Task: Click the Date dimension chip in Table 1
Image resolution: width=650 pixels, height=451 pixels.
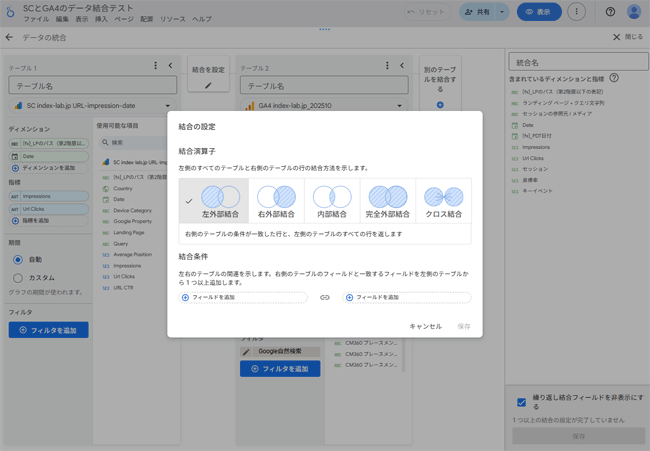Action: pyautogui.click(x=49, y=156)
